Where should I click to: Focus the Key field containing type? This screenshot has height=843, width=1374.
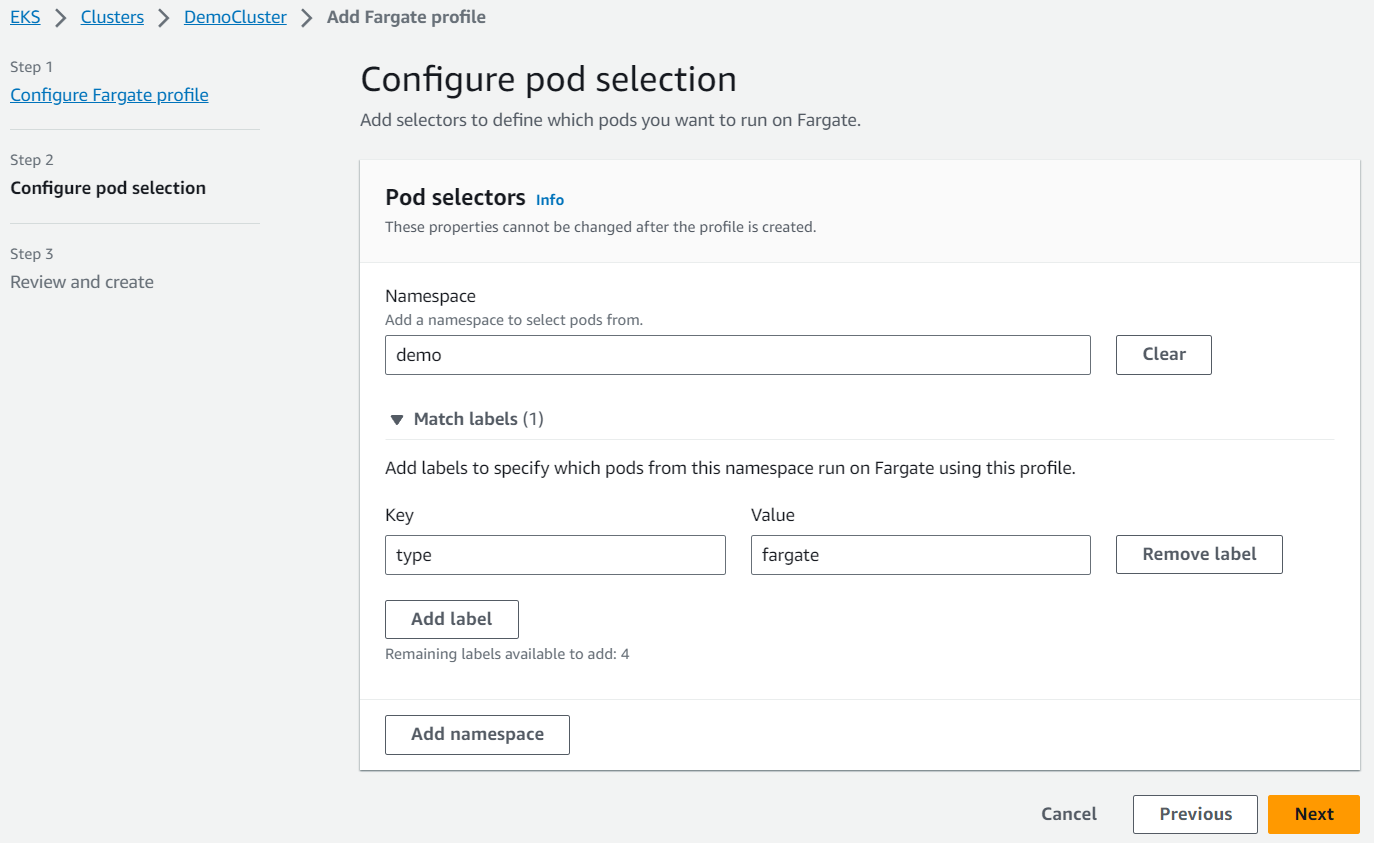point(555,555)
